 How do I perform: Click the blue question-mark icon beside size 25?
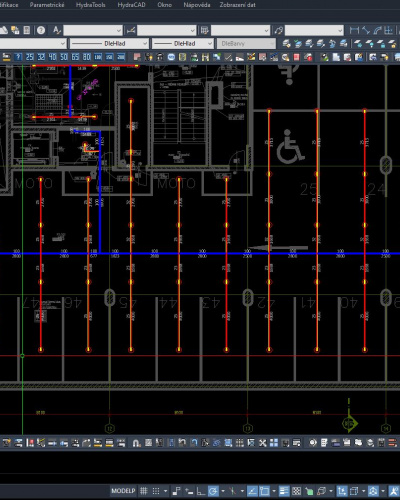click(18, 57)
